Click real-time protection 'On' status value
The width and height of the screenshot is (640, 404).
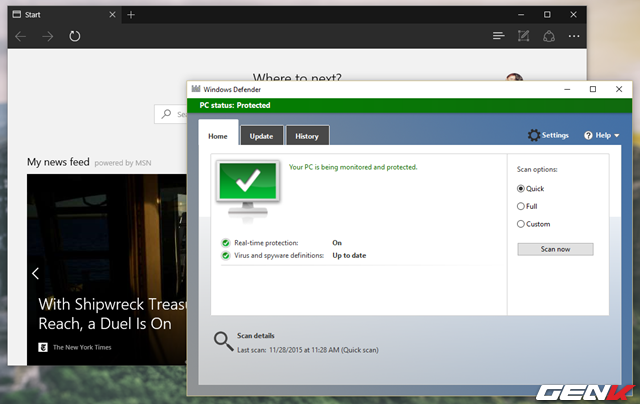(337, 243)
